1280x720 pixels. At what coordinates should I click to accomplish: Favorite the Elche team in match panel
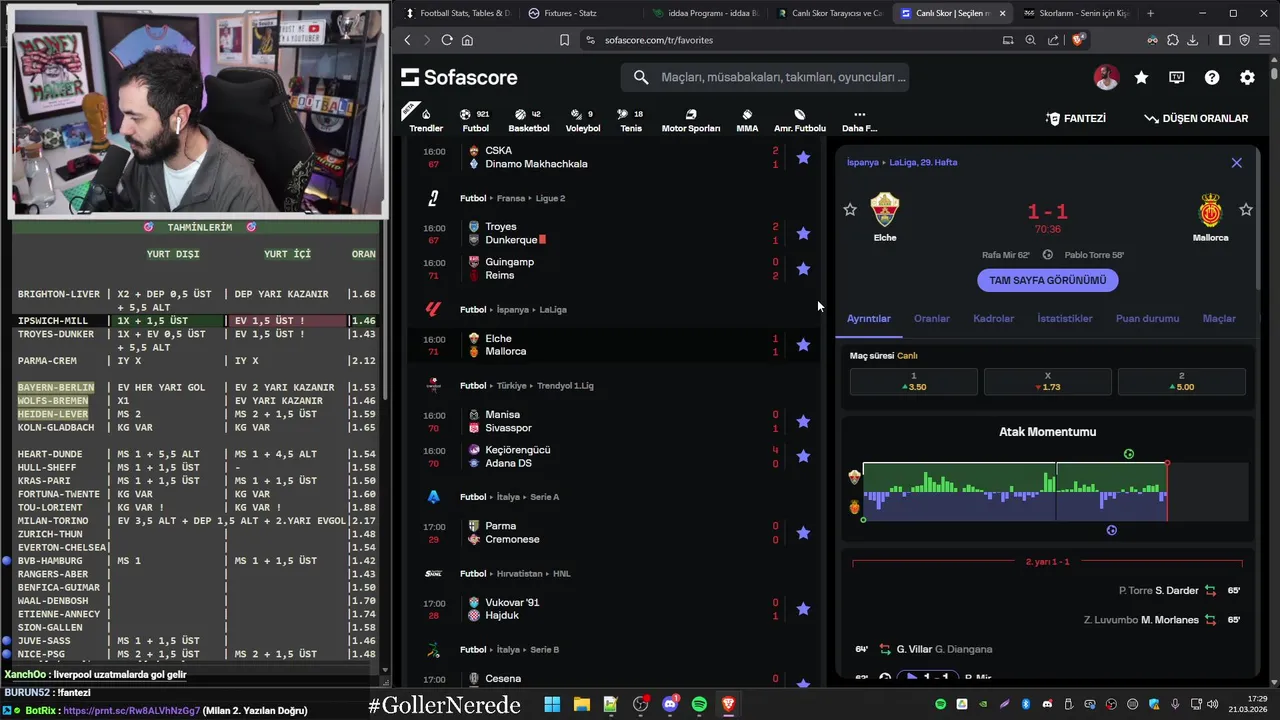pos(850,209)
